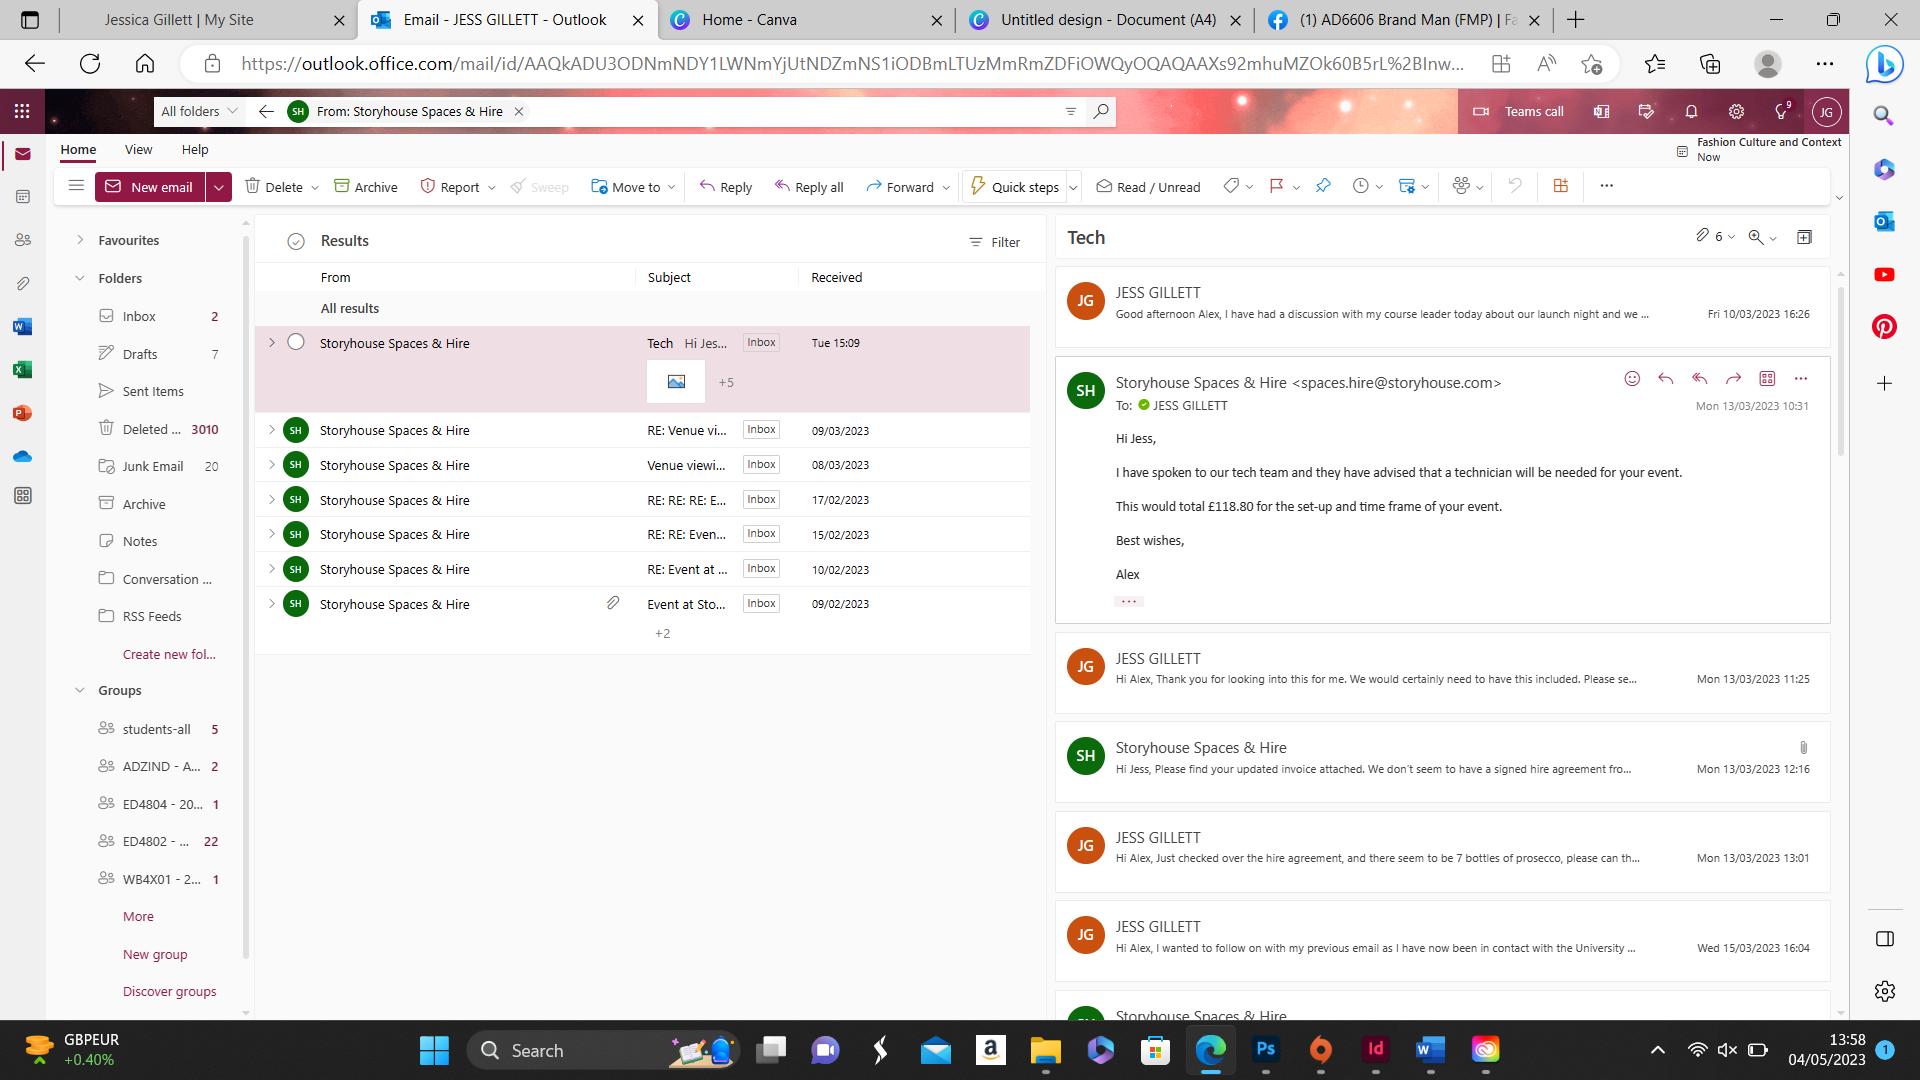
Task: Collapse the Folders section
Action: coord(80,278)
